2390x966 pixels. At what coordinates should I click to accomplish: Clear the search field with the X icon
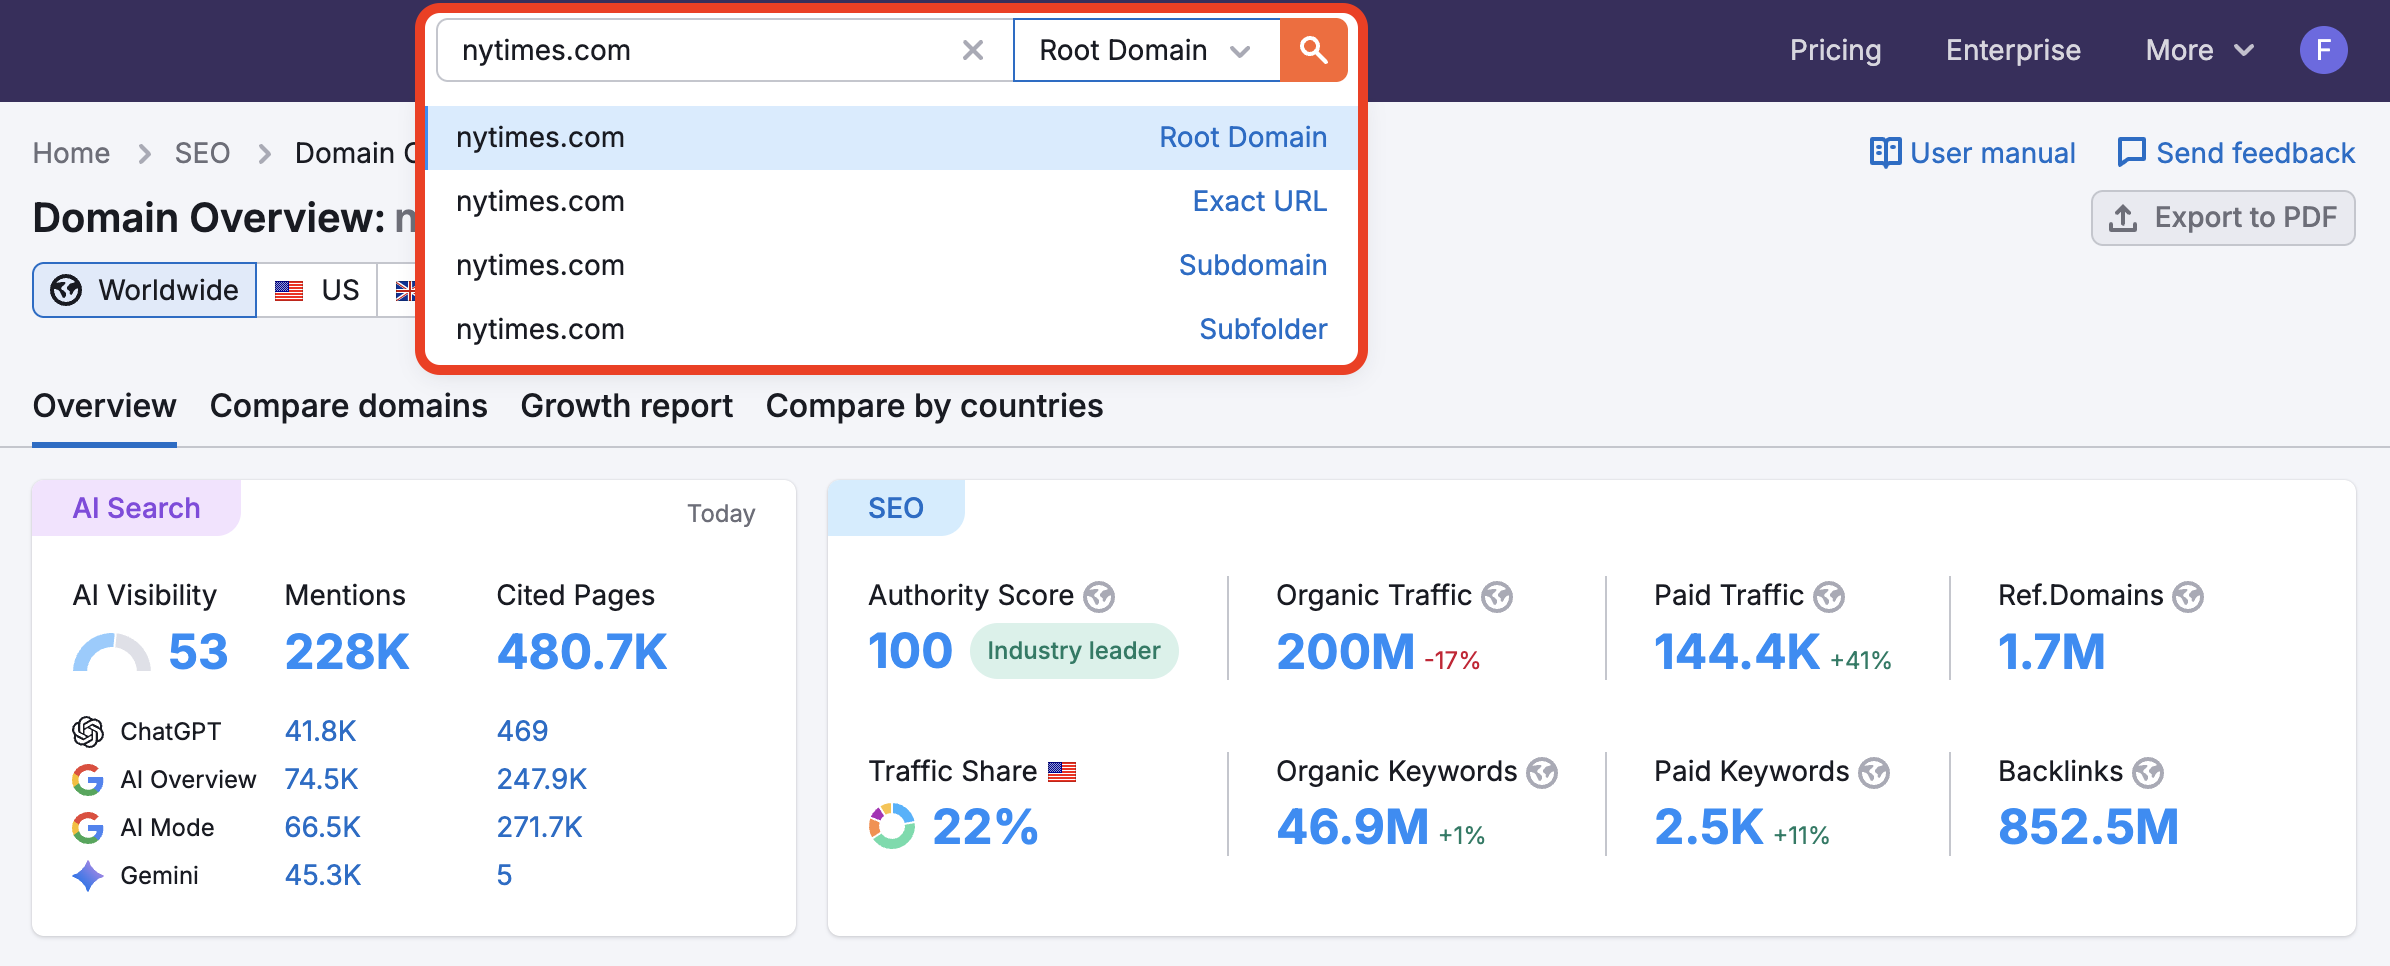(971, 49)
